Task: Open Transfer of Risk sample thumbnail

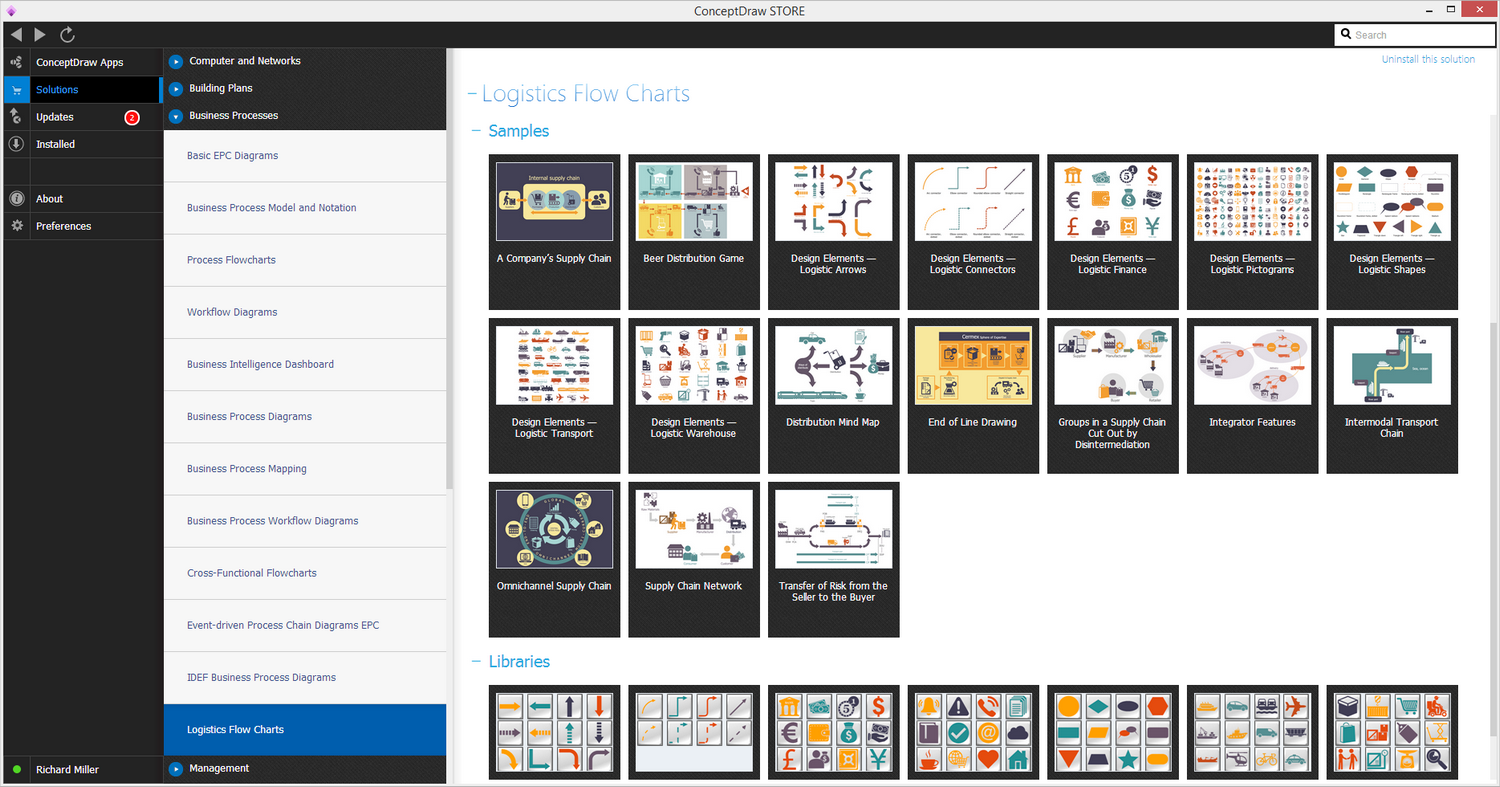Action: (833, 528)
